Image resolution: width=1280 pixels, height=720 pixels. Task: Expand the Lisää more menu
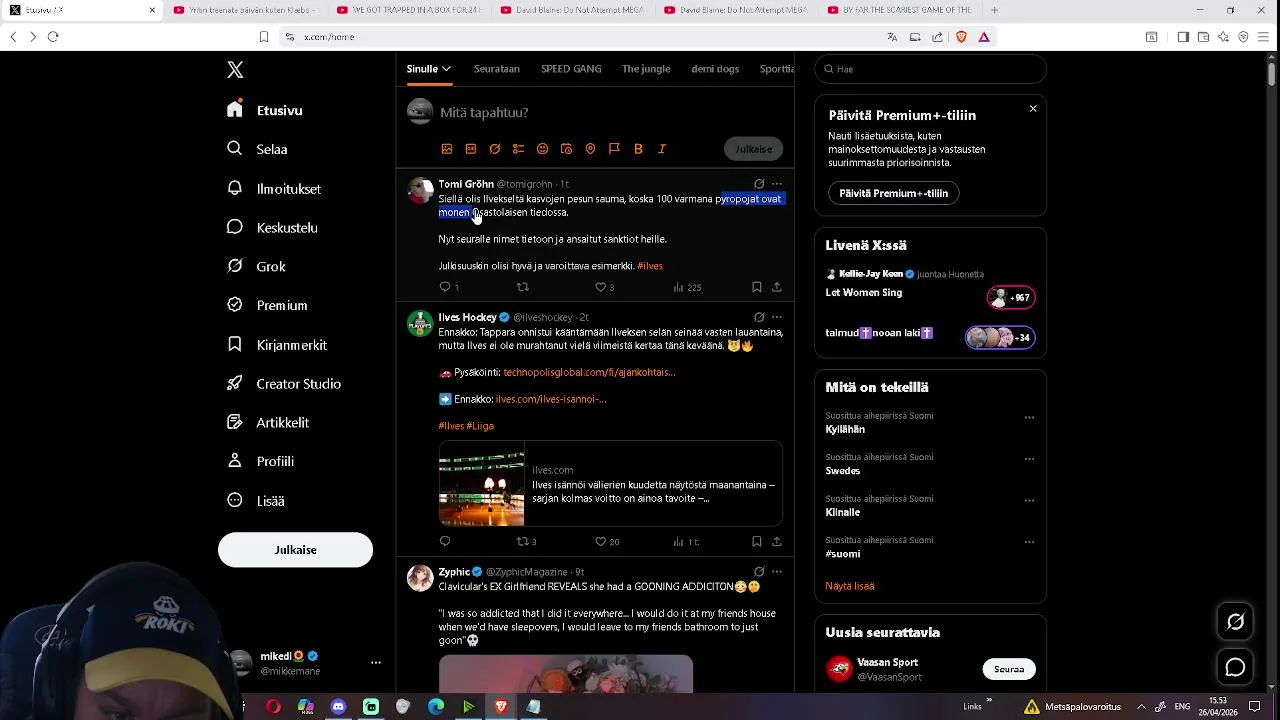256,500
